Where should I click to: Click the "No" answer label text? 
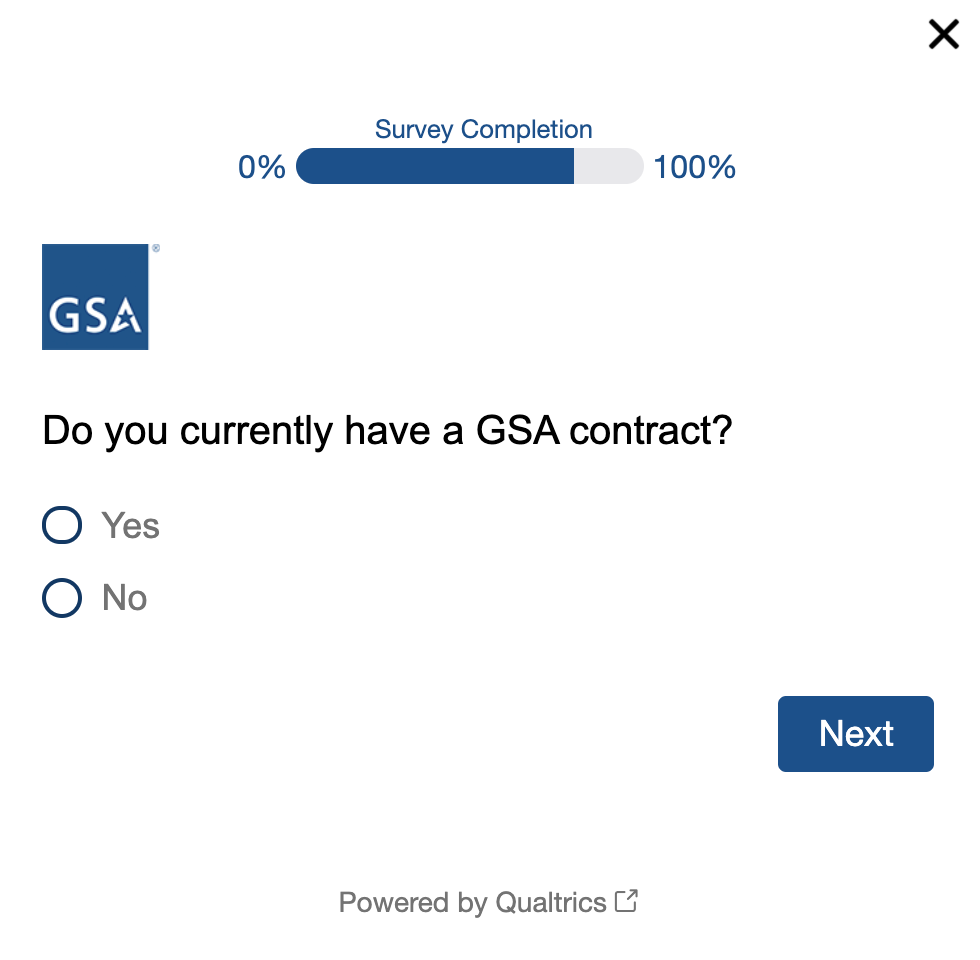click(125, 598)
